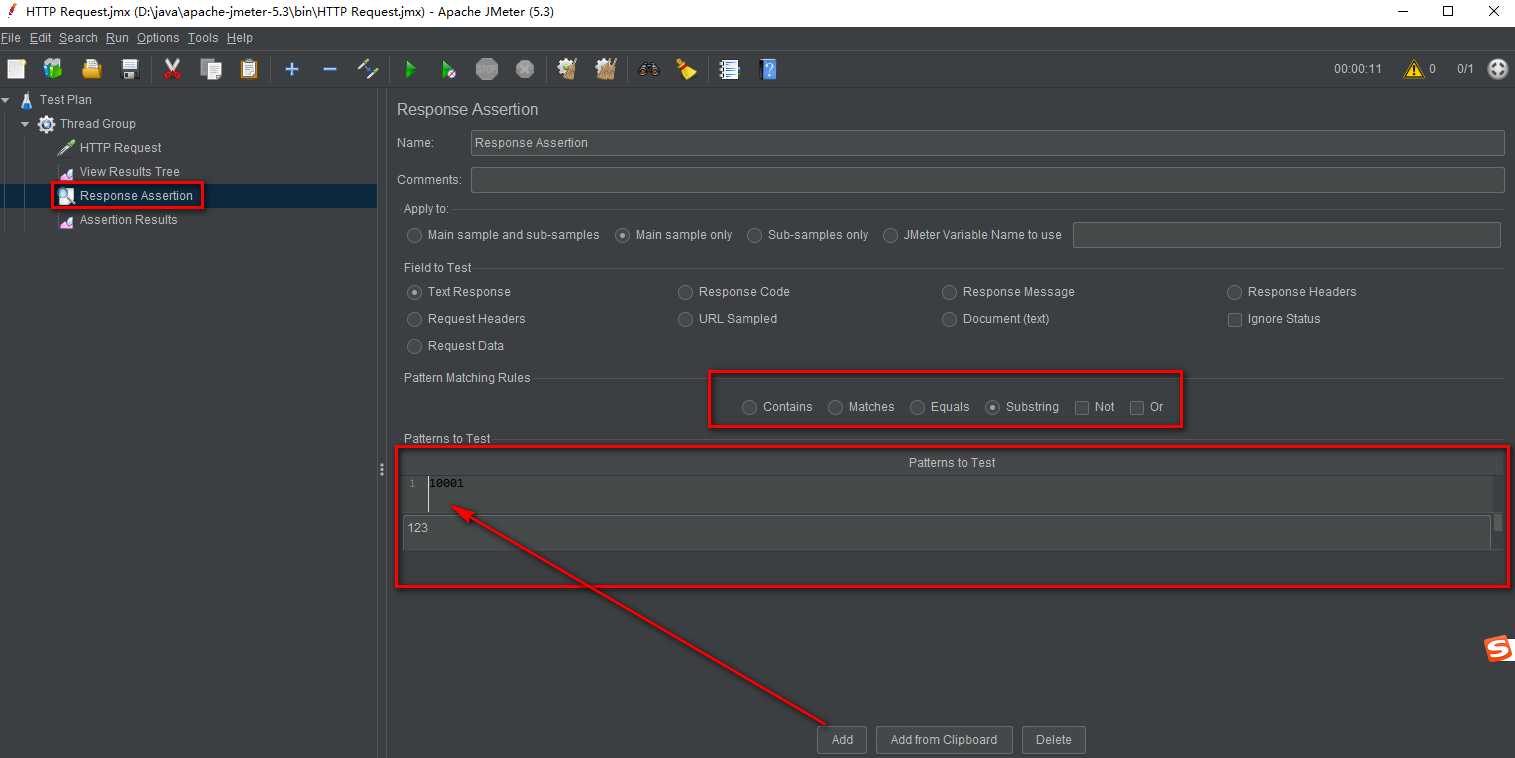Image resolution: width=1515 pixels, height=758 pixels.
Task: Click the Shutdown threads toolbar icon
Action: [x=525, y=69]
